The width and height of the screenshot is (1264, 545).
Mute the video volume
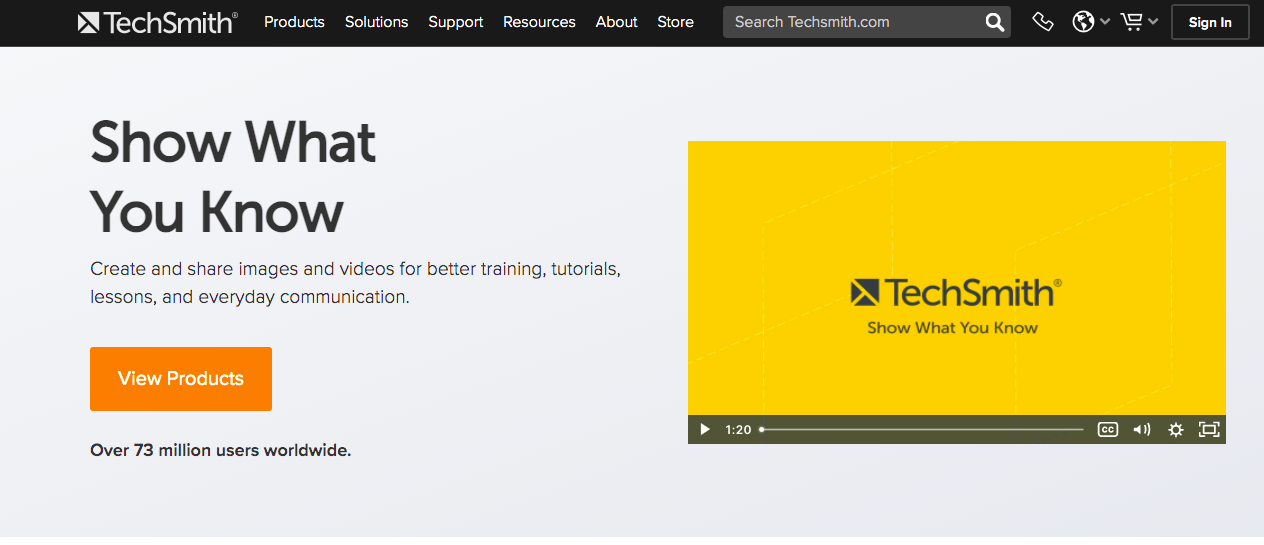pyautogui.click(x=1141, y=429)
